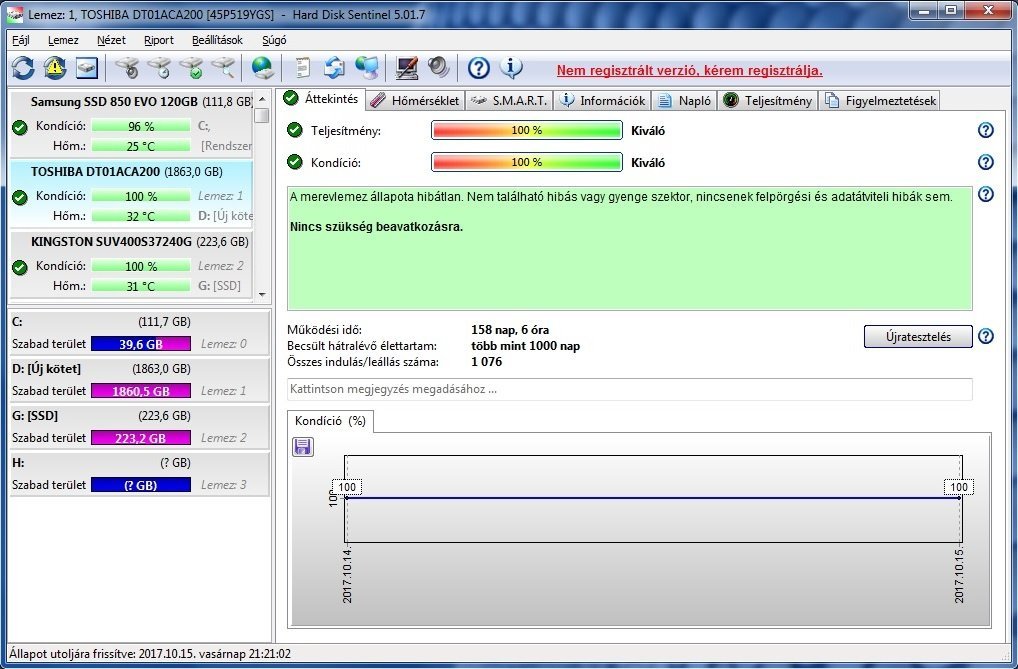Click the disk with clock test icon
The height and width of the screenshot is (669, 1018).
coord(160,68)
